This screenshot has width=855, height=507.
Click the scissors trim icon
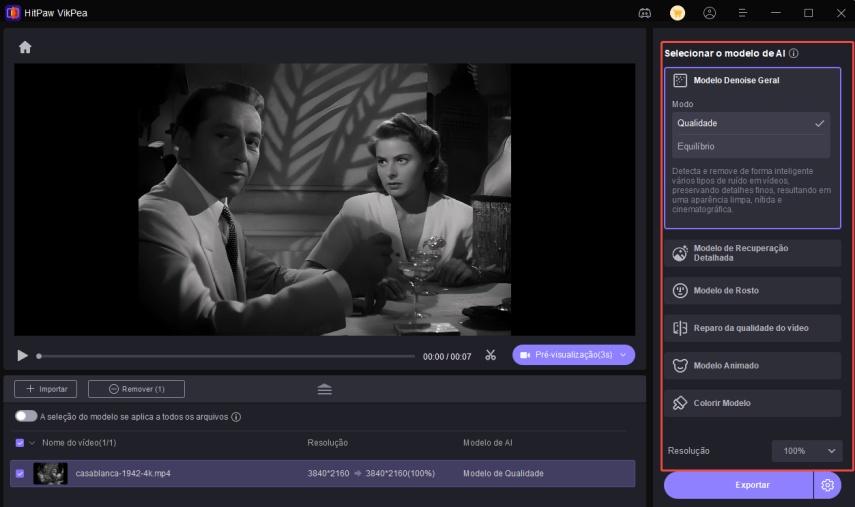(491, 355)
